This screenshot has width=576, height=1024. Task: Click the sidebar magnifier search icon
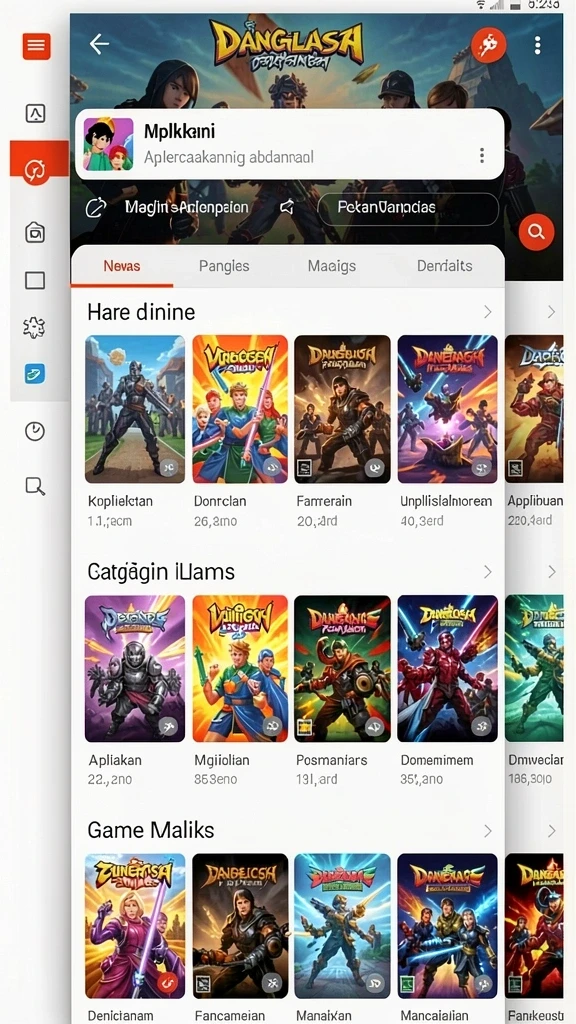pyautogui.click(x=35, y=486)
